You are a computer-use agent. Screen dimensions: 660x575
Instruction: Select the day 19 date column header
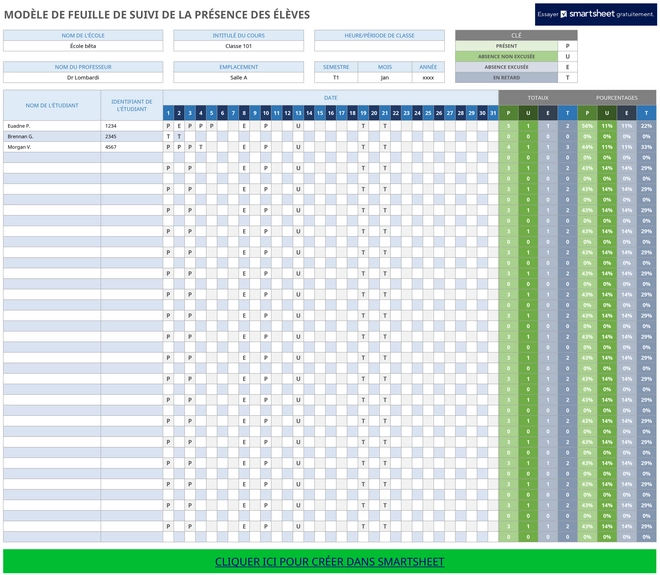tap(363, 113)
